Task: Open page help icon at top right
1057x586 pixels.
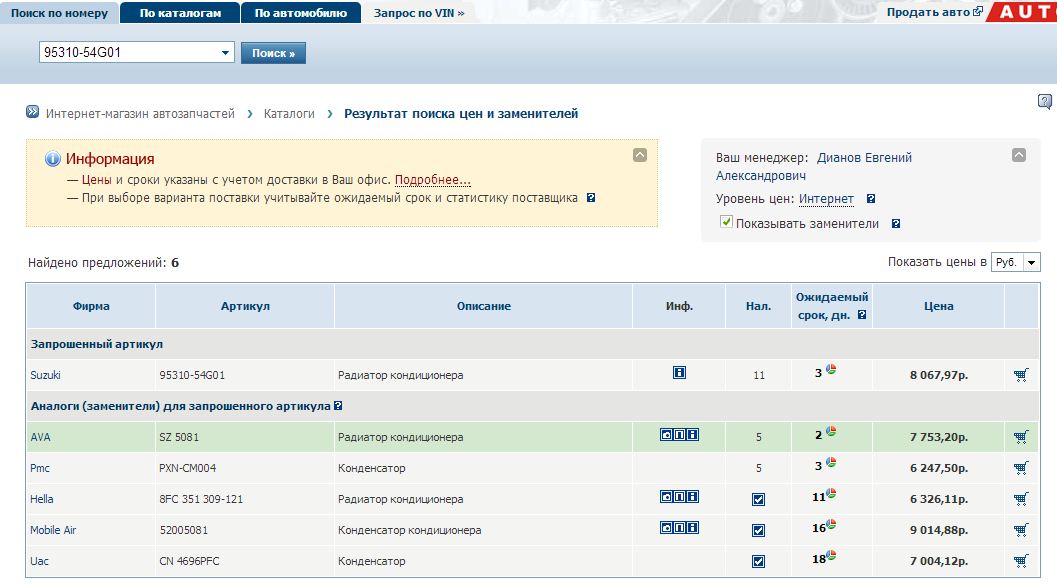Action: [x=1044, y=101]
